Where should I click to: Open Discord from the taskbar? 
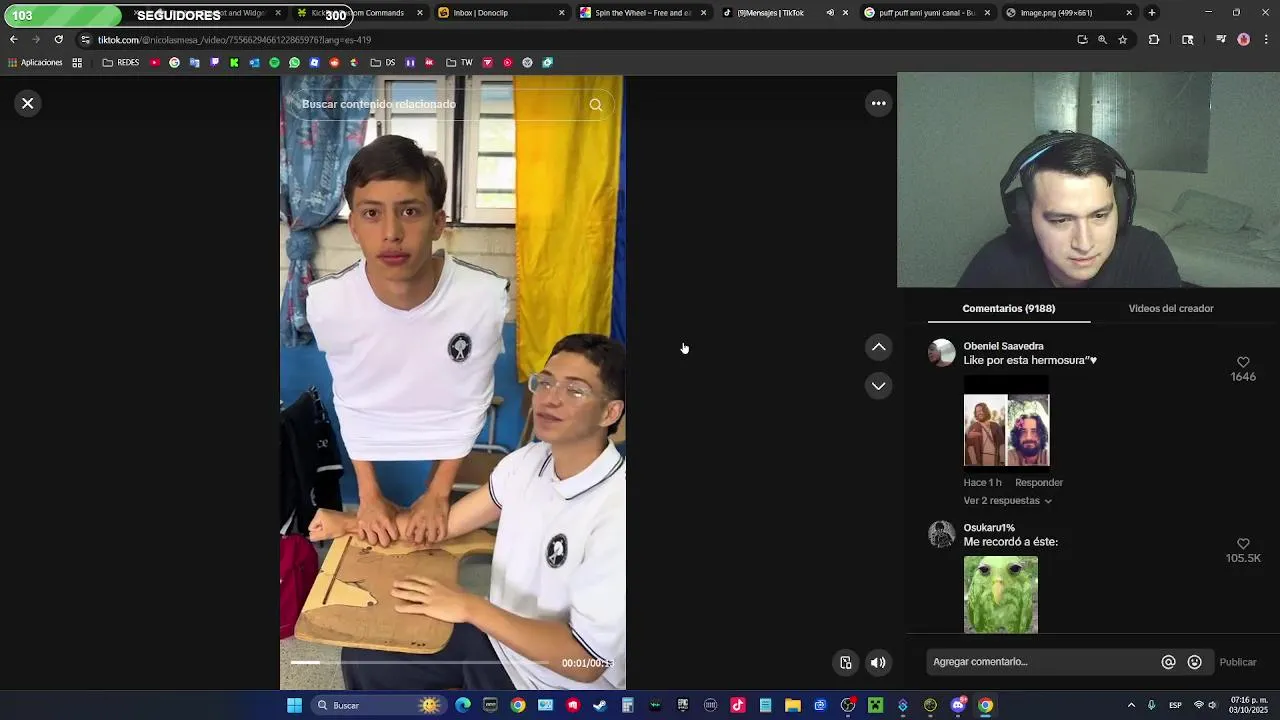click(958, 705)
